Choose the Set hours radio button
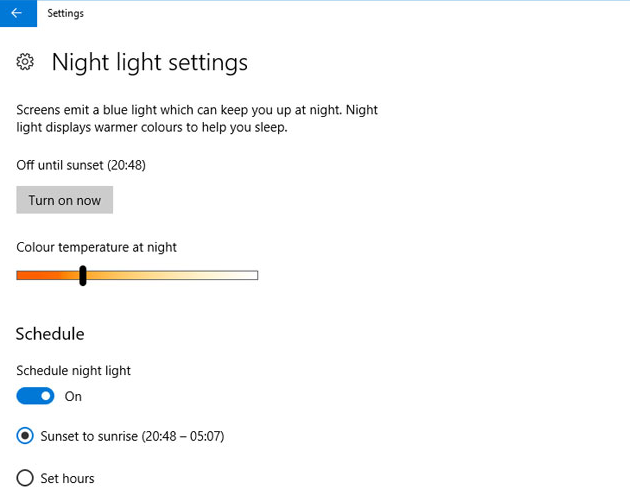 click(x=25, y=478)
